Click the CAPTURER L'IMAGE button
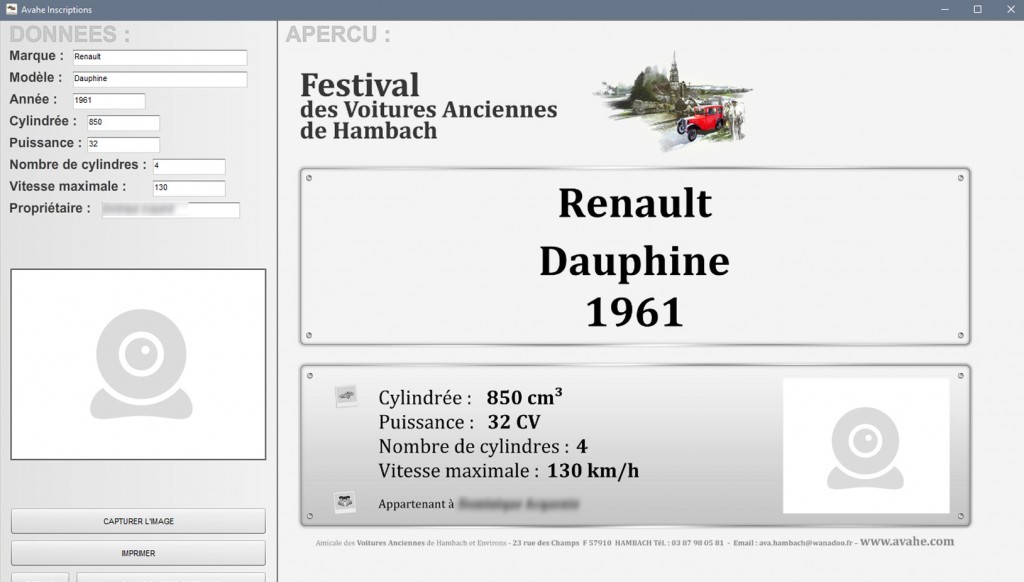Viewport: 1024px width, 582px height. click(138, 521)
